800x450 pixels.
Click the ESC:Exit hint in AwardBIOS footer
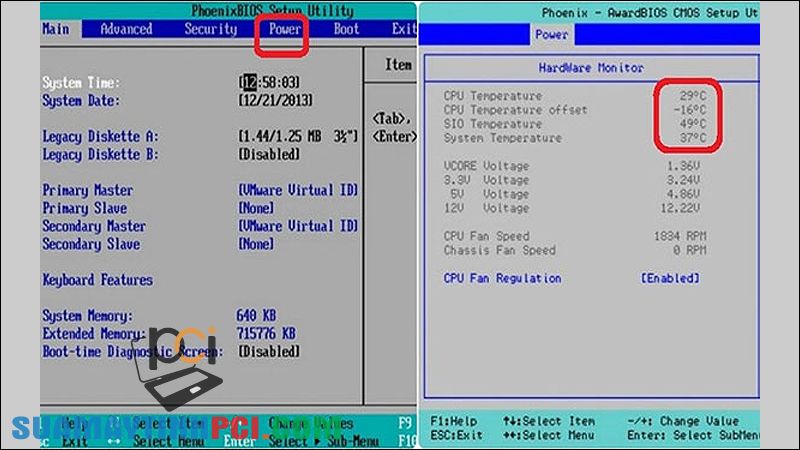click(x=456, y=435)
